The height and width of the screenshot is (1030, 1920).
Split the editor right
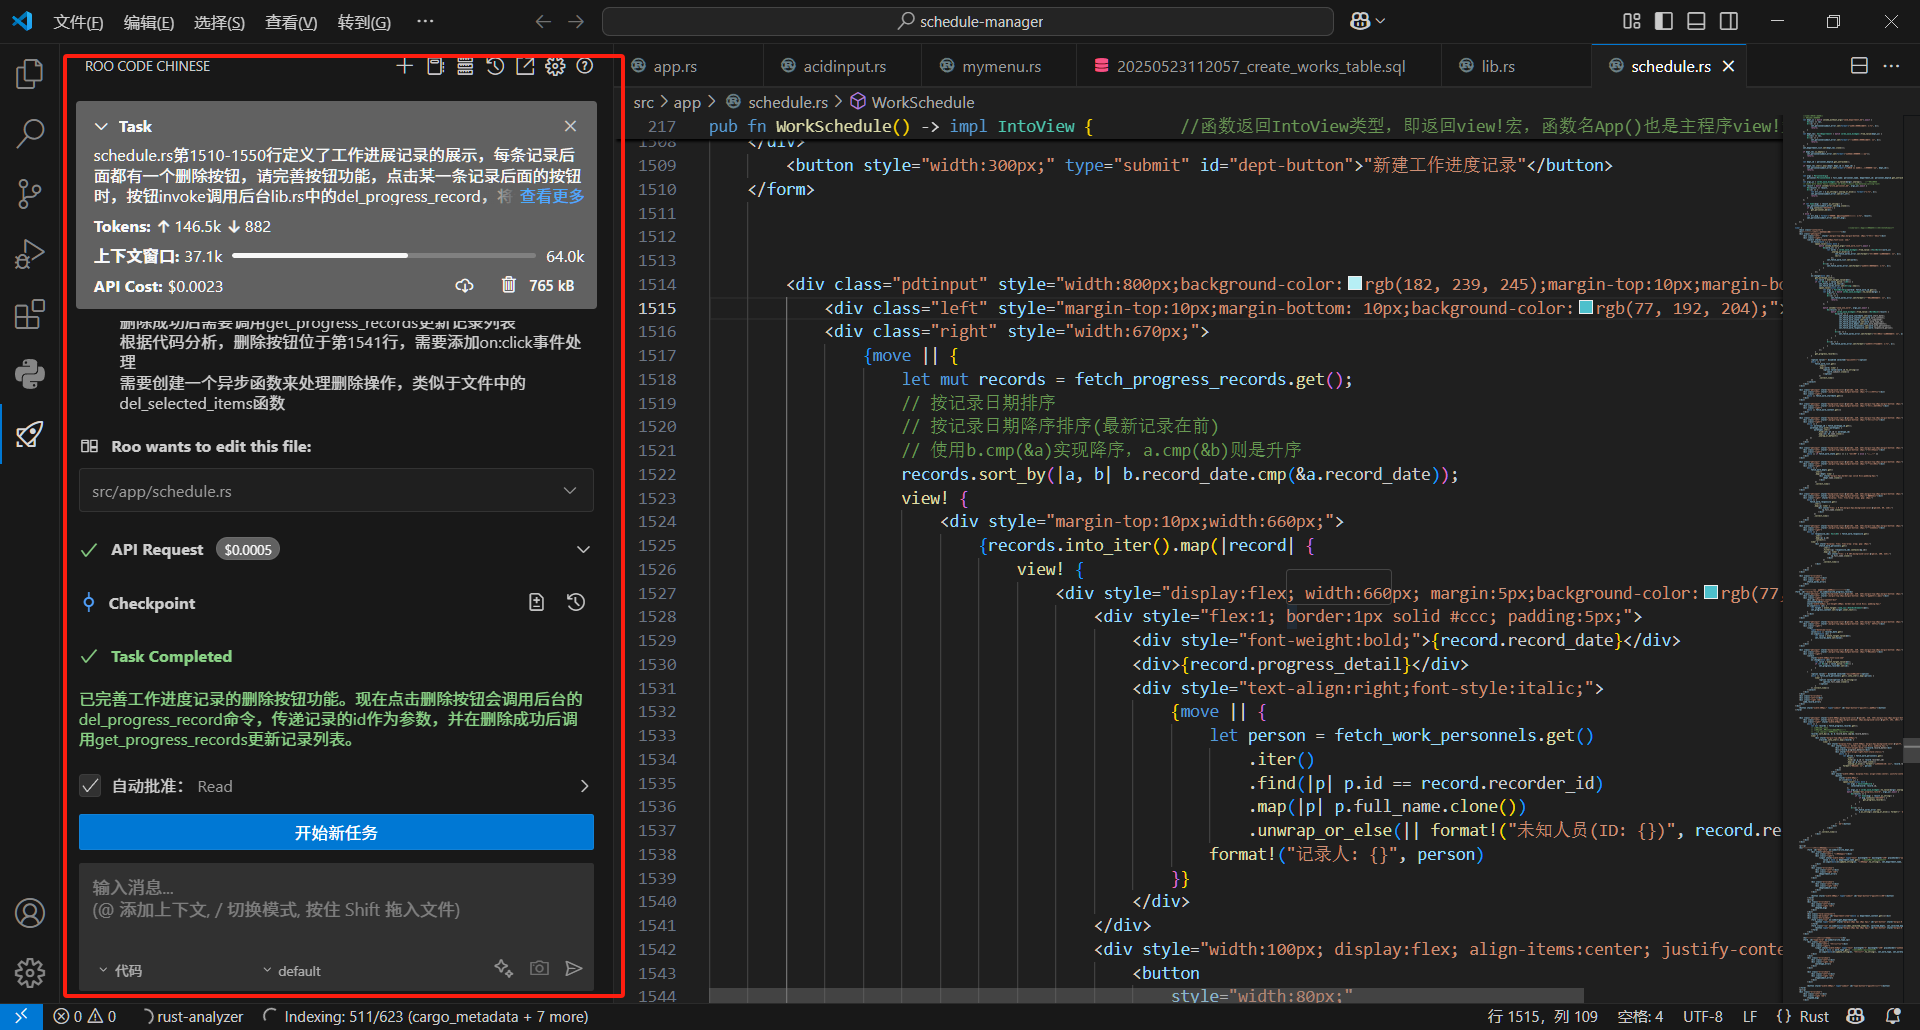(x=1859, y=66)
